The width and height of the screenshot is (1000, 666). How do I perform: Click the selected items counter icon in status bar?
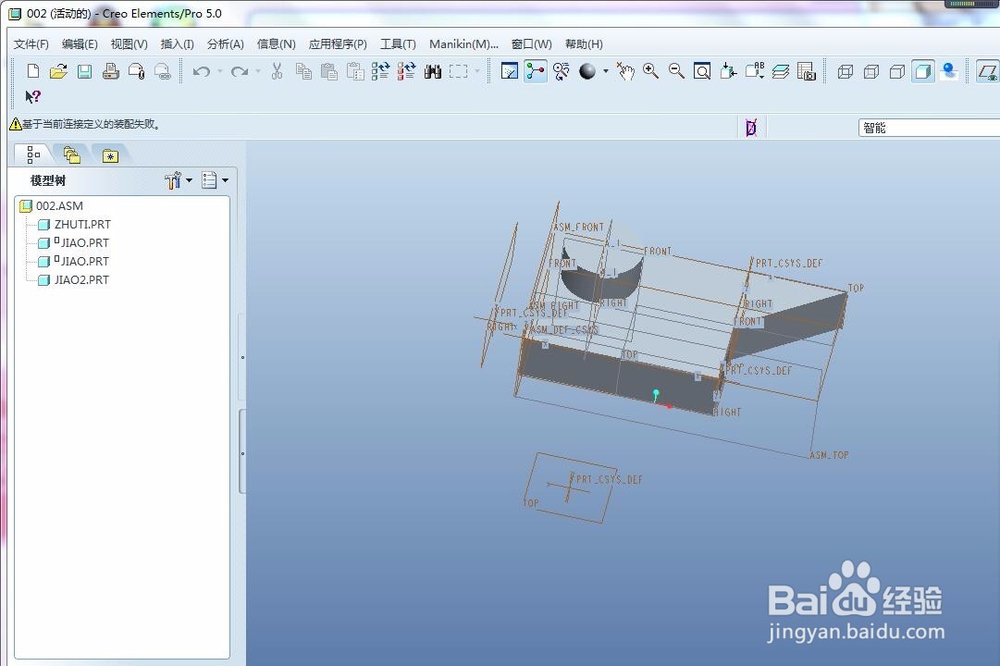[751, 128]
